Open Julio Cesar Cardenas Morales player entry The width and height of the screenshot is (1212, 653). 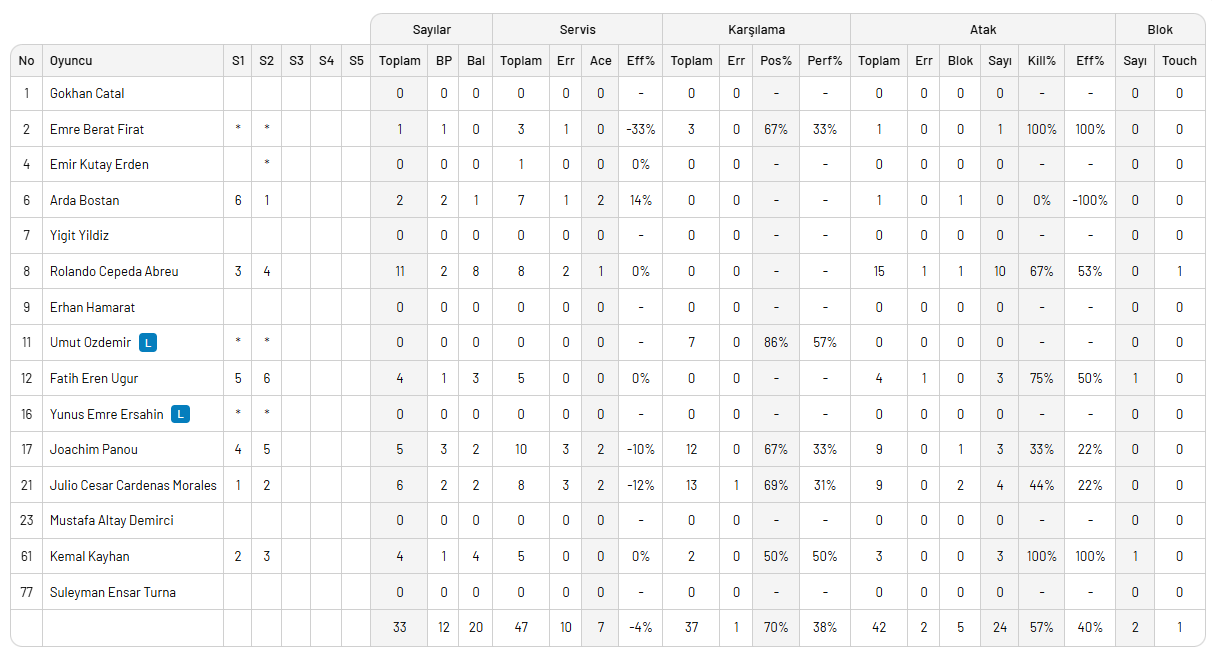click(x=133, y=485)
